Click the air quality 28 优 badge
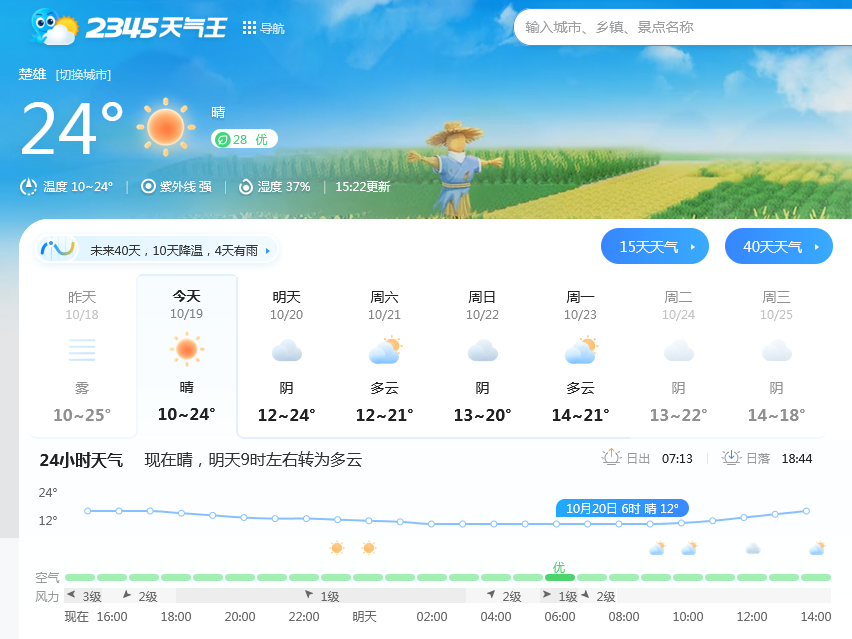This screenshot has width=852, height=639. (x=244, y=139)
